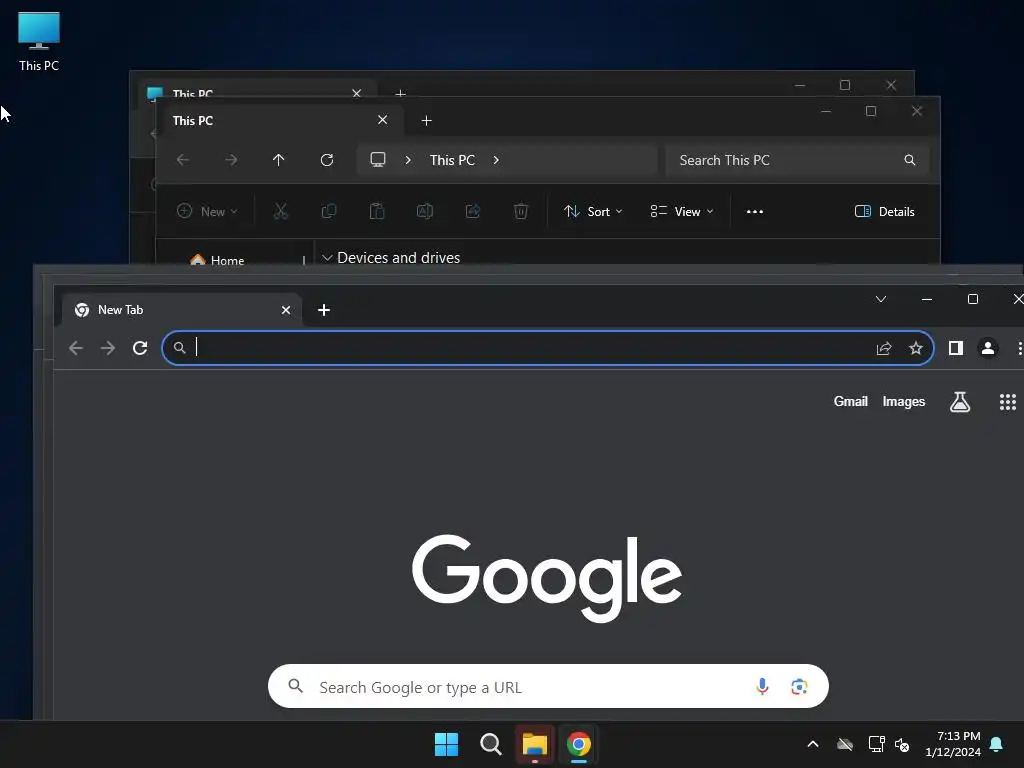Add a new File Explorer tab
Image resolution: width=1024 pixels, height=768 pixels.
[426, 121]
